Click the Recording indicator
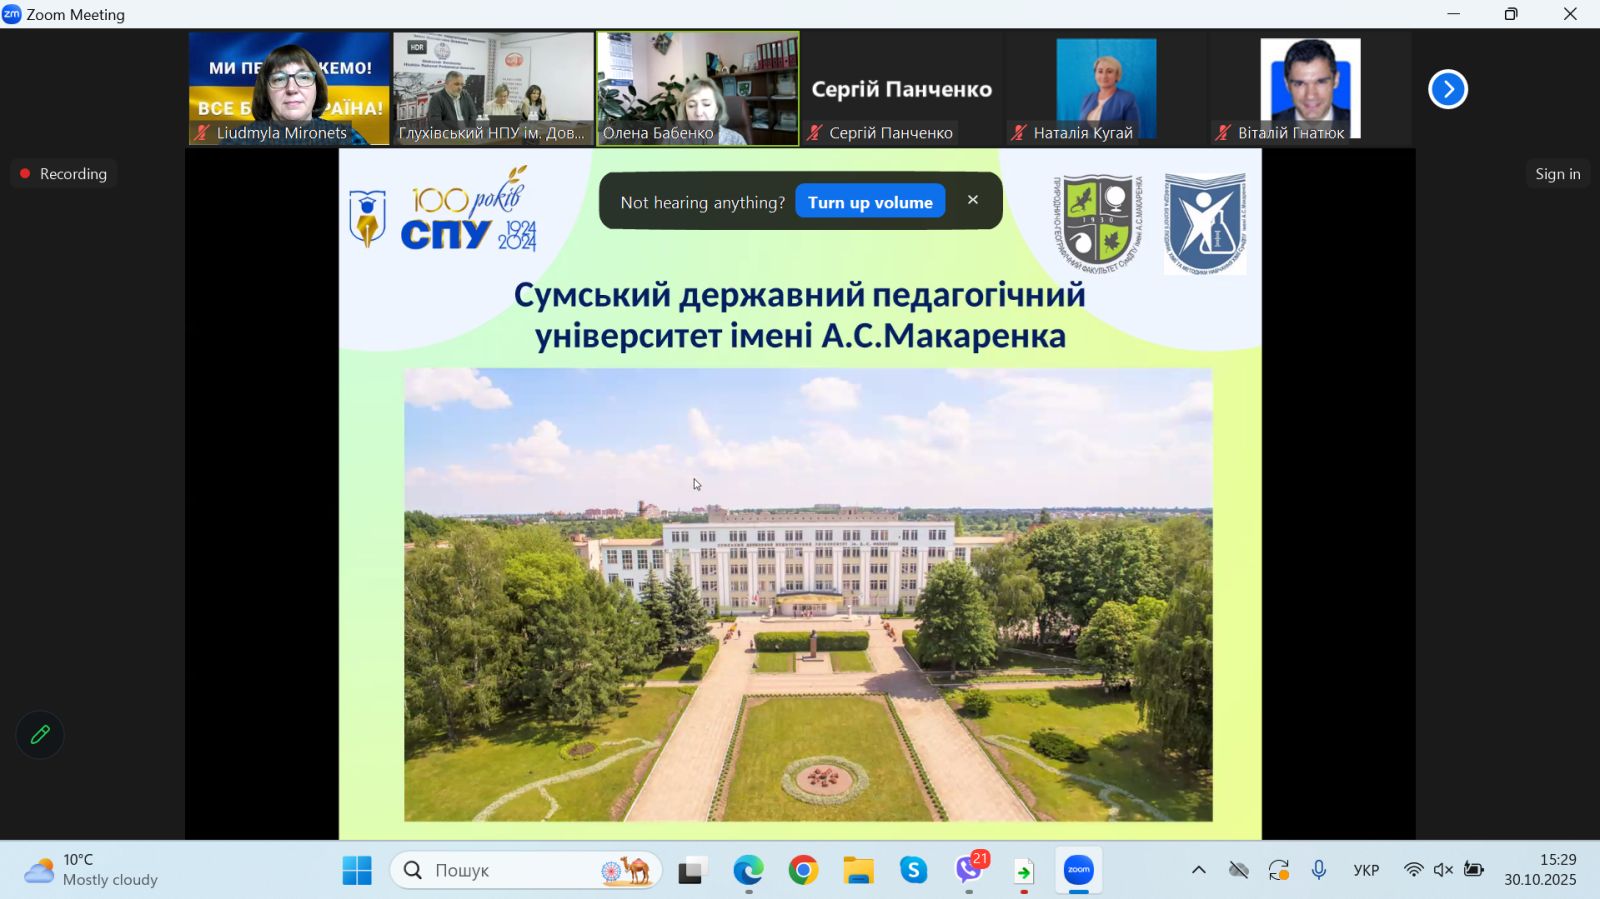The image size is (1600, 899). point(64,174)
